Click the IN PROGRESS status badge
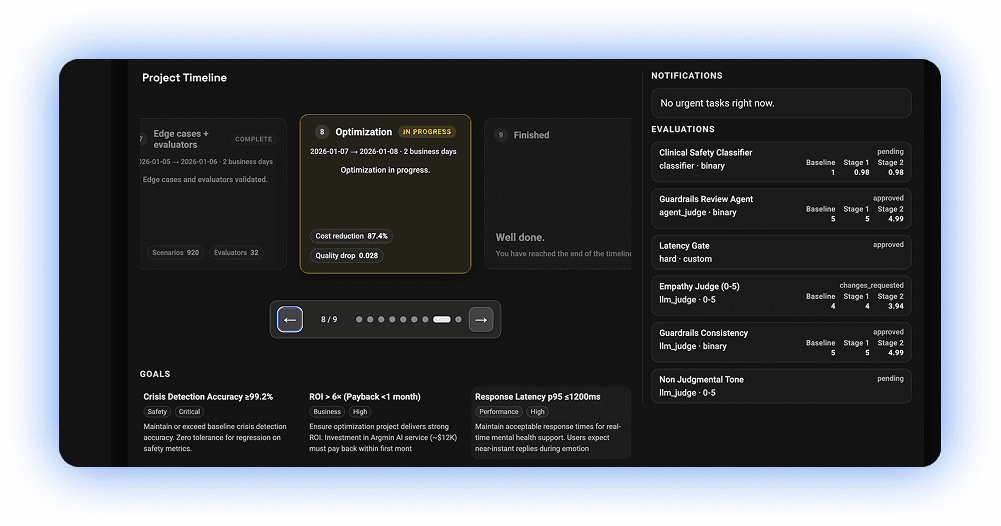1001x526 pixels. (426, 132)
